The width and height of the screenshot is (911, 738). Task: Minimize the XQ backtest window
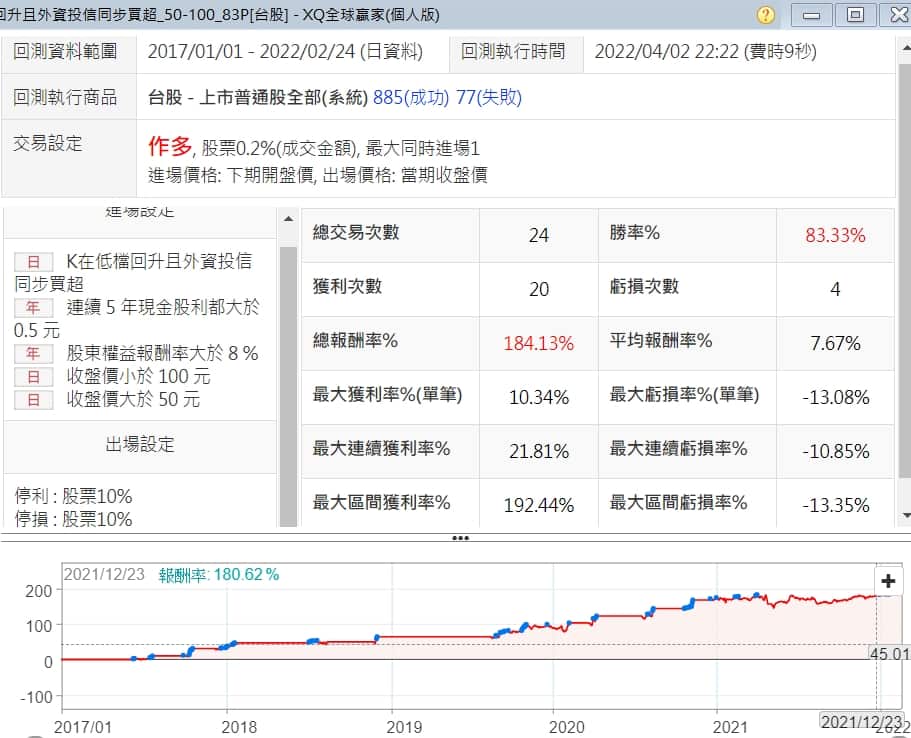811,15
